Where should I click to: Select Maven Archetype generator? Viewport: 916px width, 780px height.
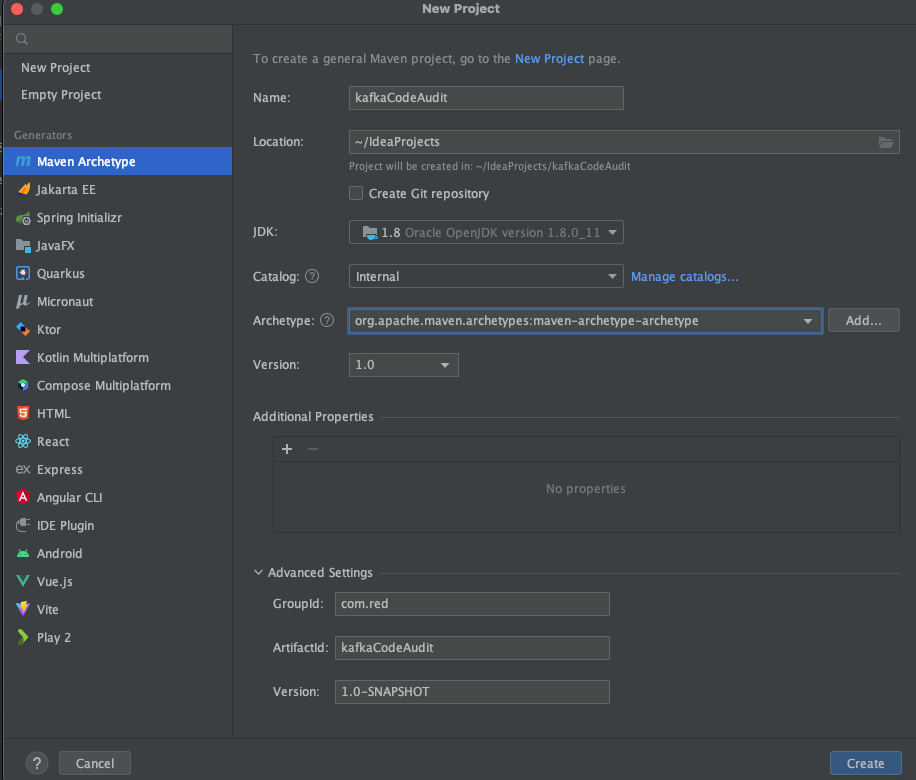tap(118, 161)
